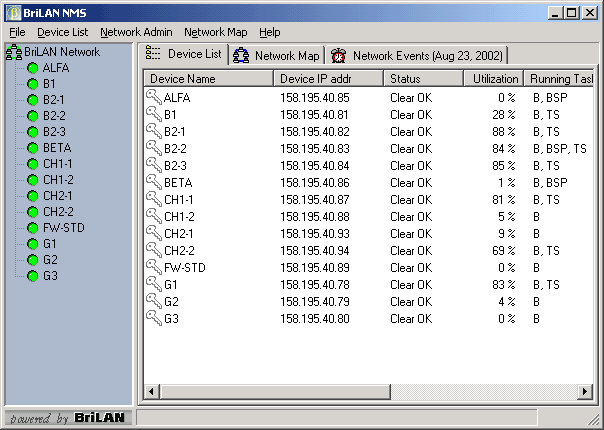Click the green status dot beside B2-1
Screen dimensions: 604x430
(x=33, y=100)
